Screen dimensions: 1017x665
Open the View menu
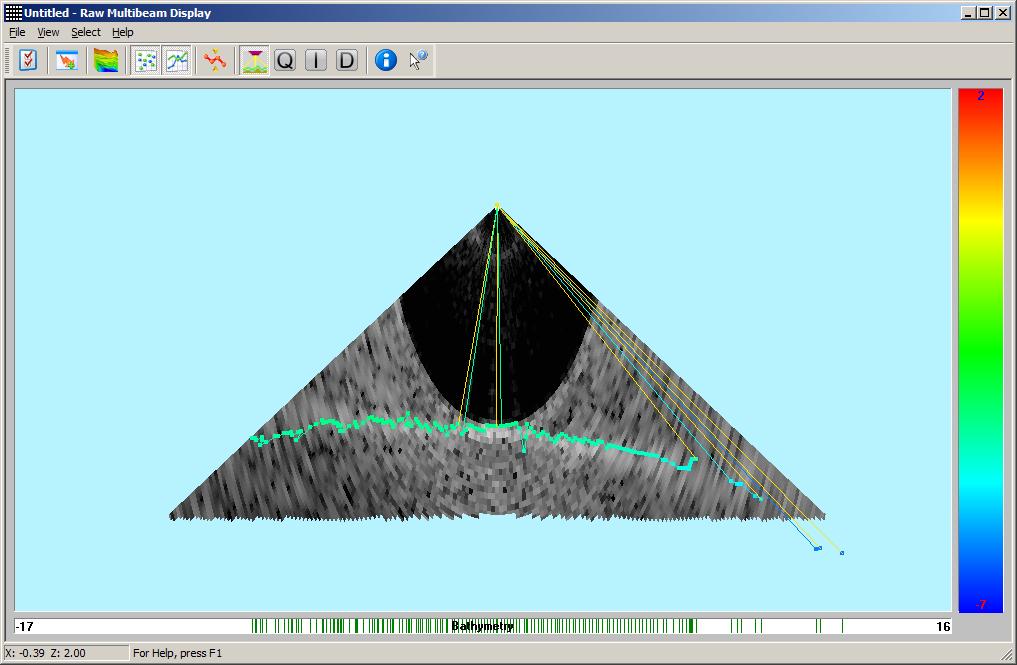click(48, 32)
